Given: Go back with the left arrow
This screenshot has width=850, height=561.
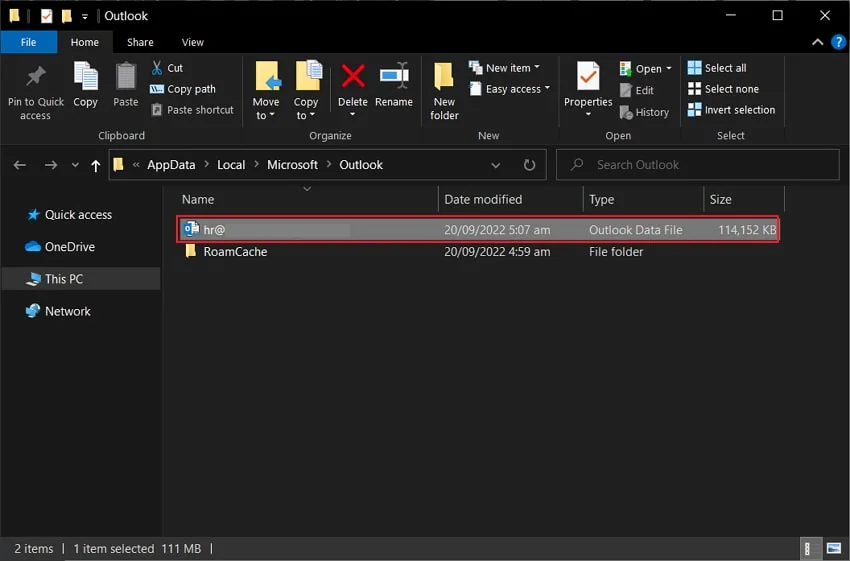Looking at the screenshot, I should (20, 165).
